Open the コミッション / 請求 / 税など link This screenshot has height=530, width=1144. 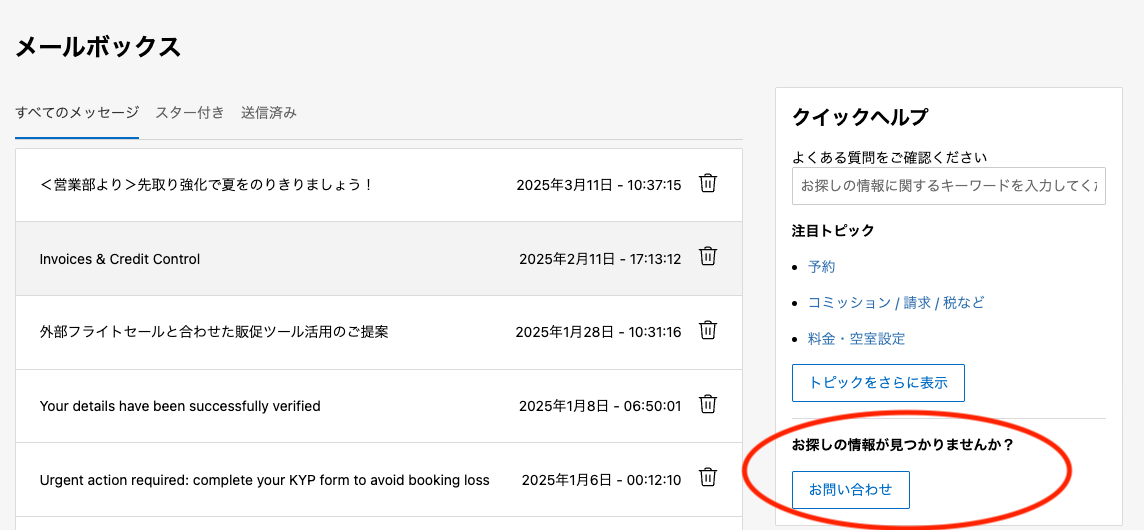pos(896,303)
